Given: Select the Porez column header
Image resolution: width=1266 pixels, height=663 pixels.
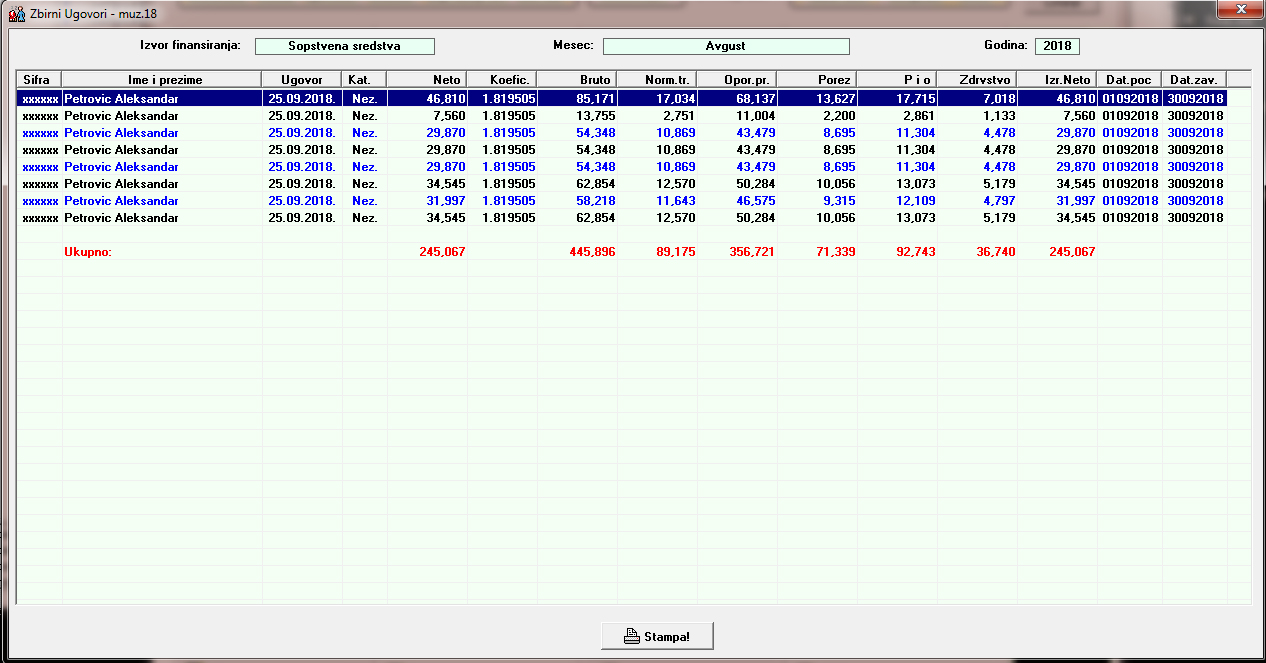Looking at the screenshot, I should pos(817,79).
